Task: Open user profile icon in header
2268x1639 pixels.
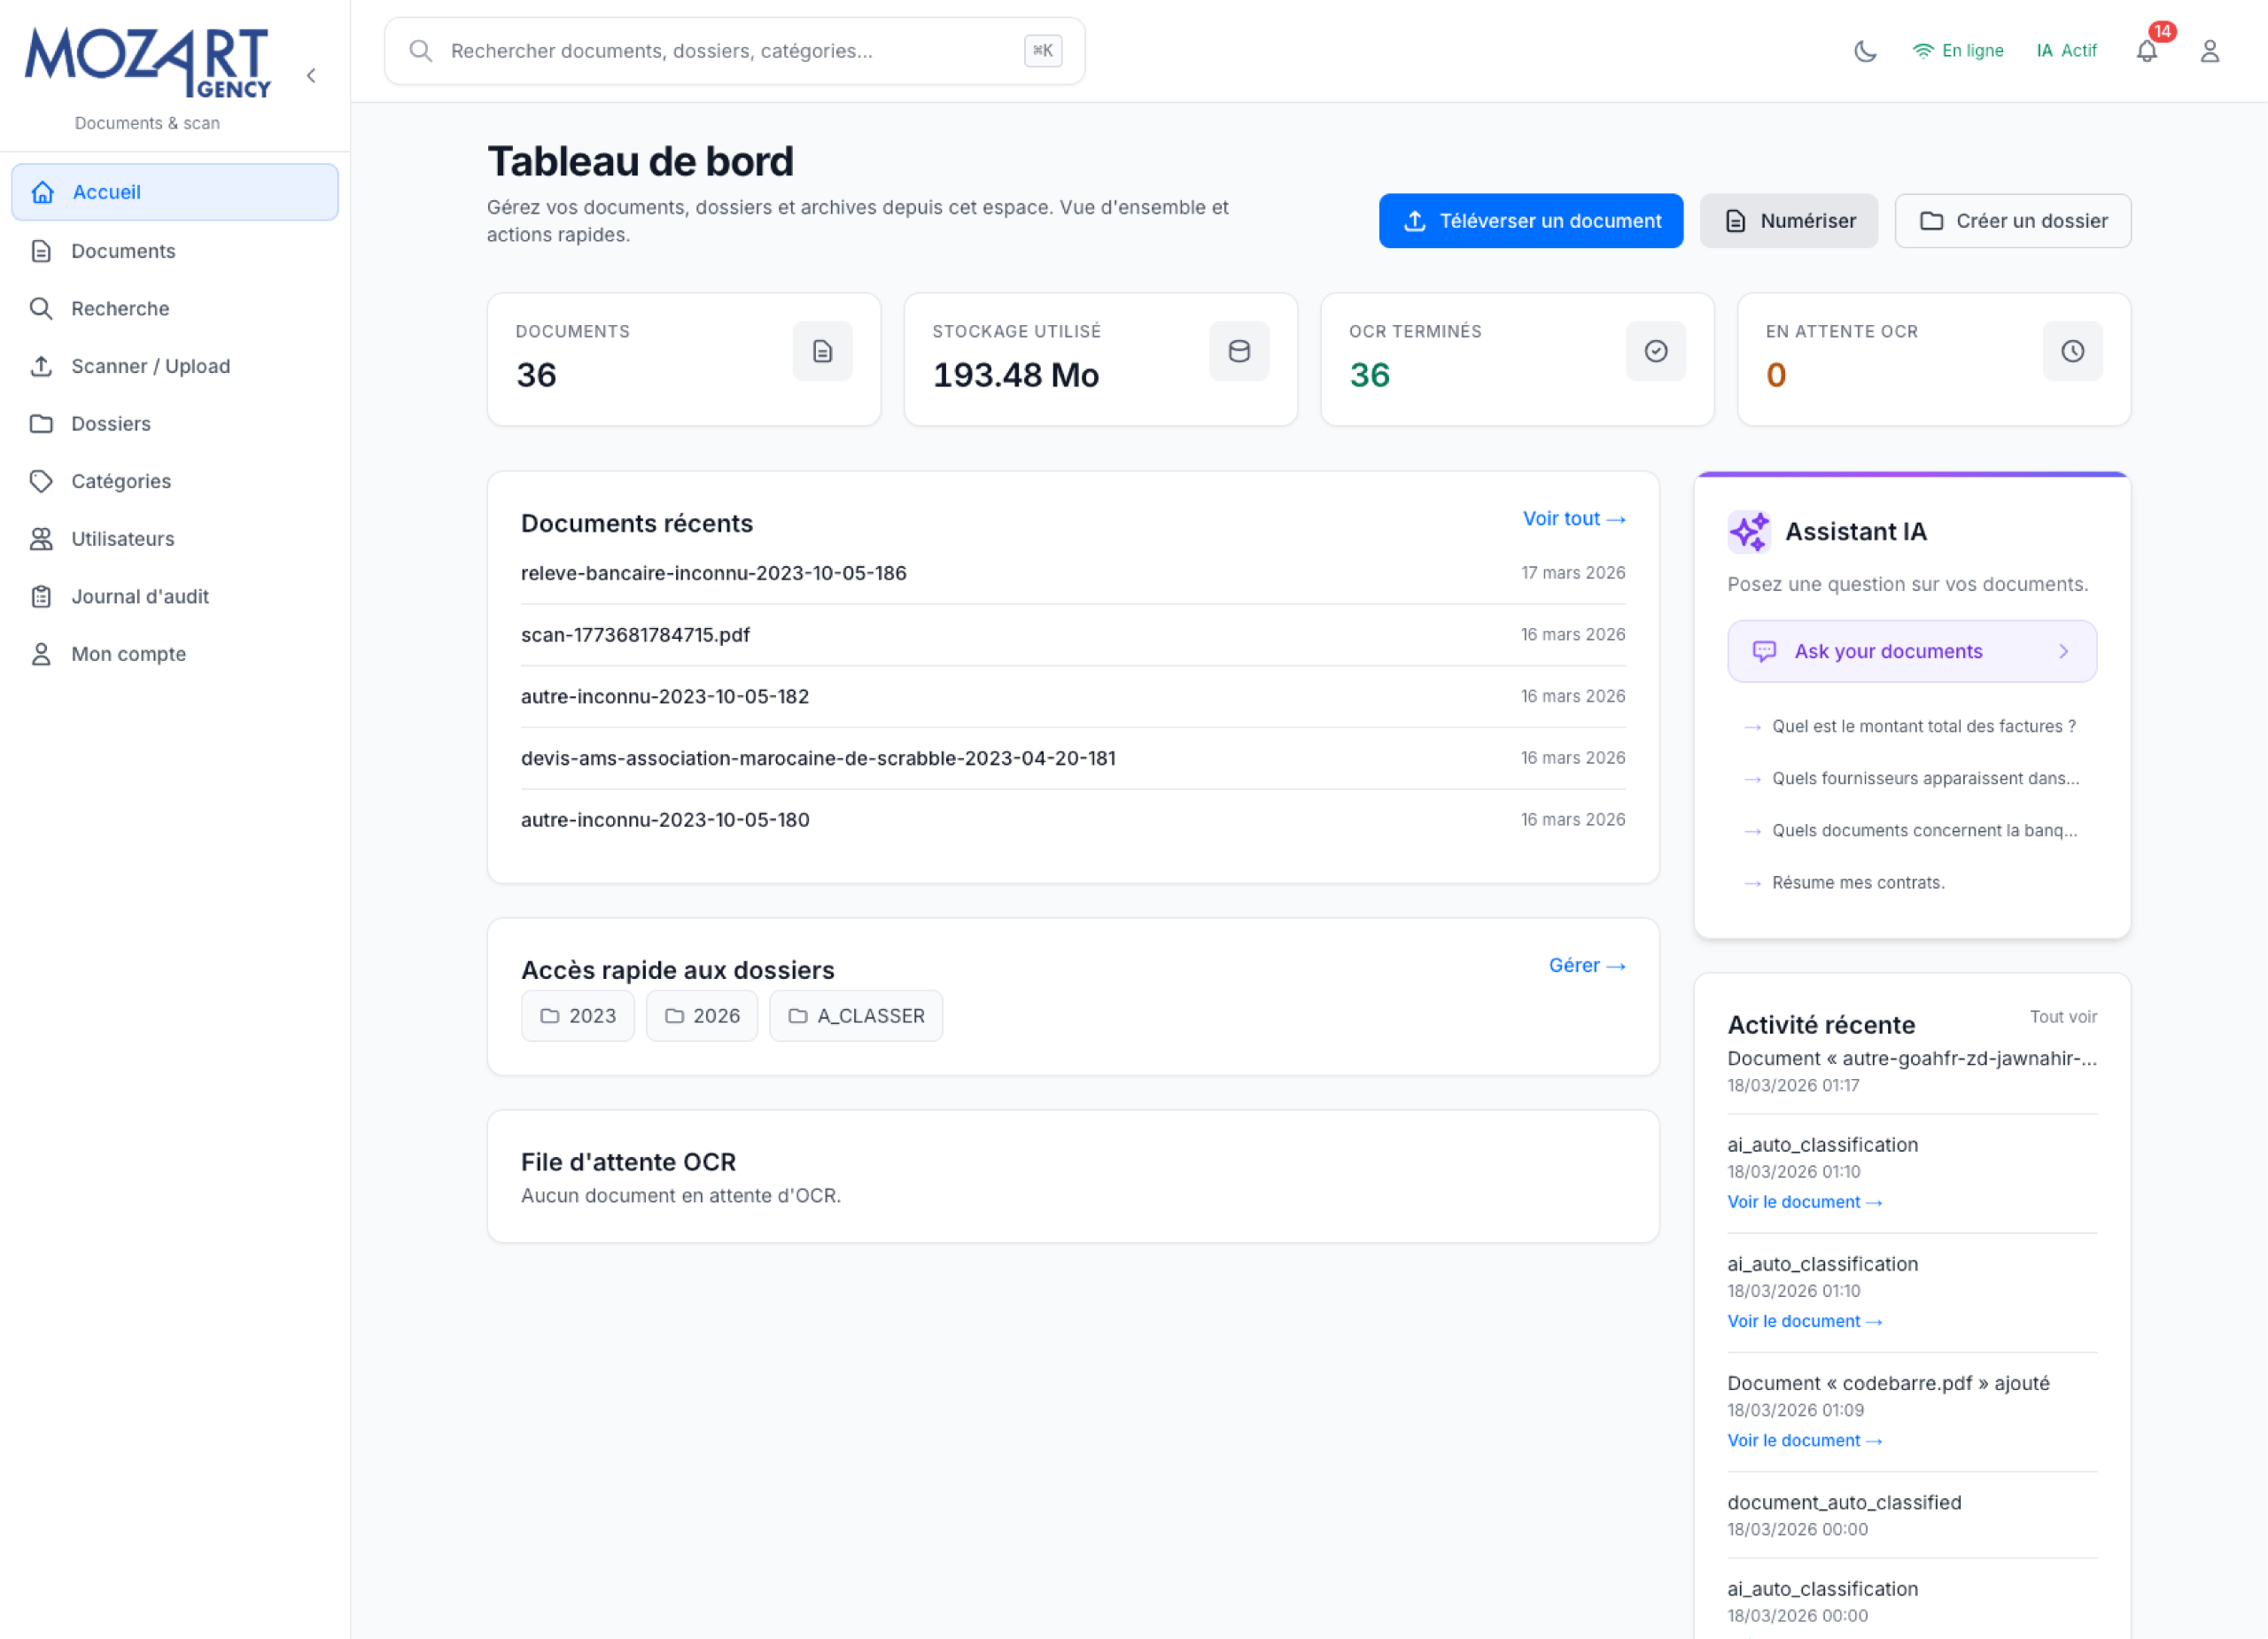Action: 2209,51
